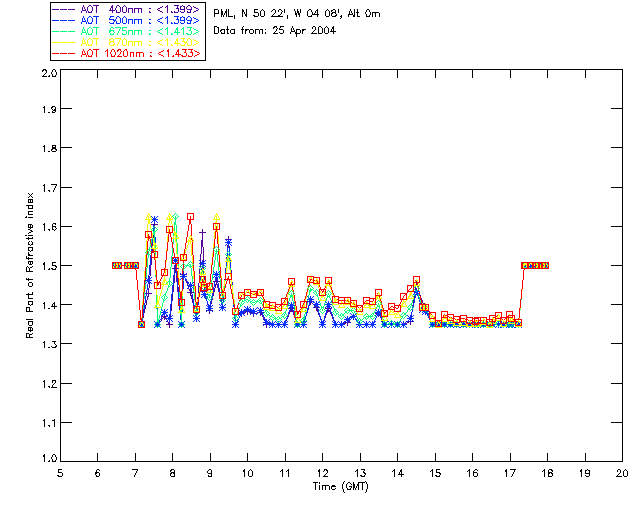This screenshot has width=640, height=512.
Task: Click the 2.0 y-axis label
Action: click(x=49, y=73)
